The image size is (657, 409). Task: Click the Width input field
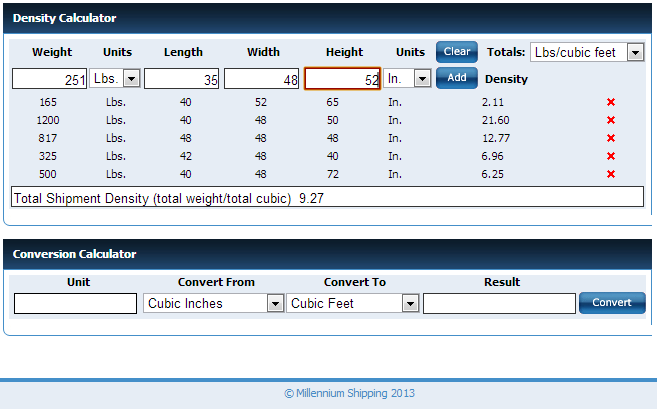click(261, 79)
